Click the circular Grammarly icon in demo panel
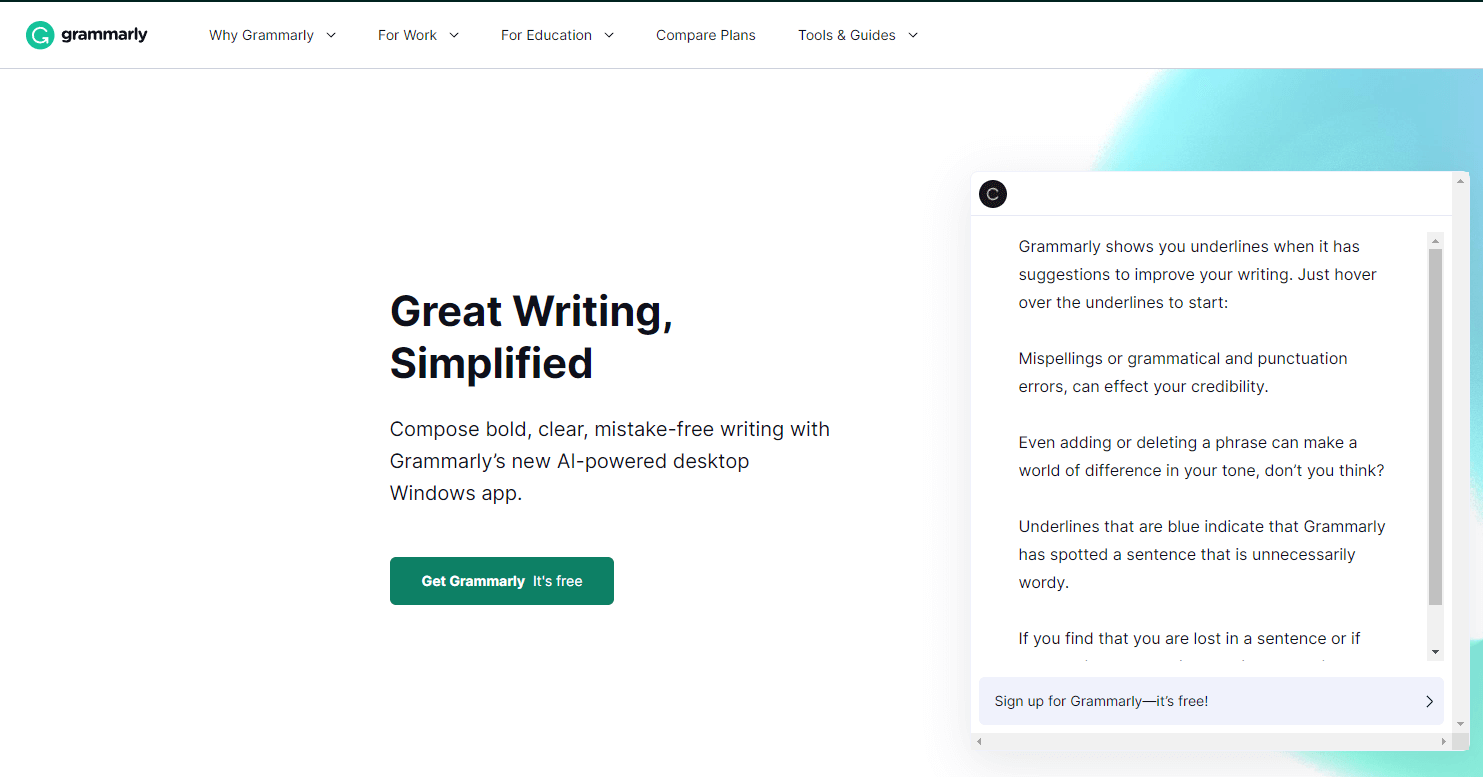This screenshot has width=1483, height=777. (993, 195)
